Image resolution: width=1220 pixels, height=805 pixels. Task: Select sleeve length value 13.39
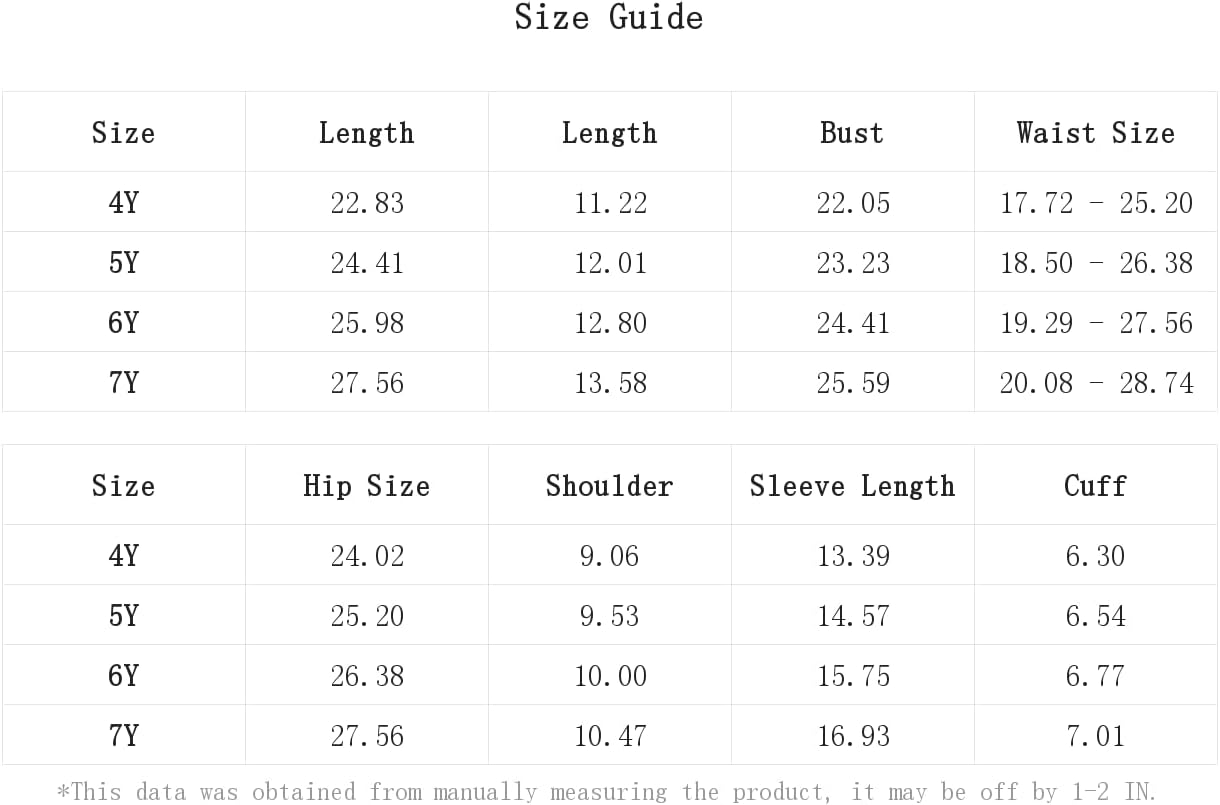coord(853,556)
